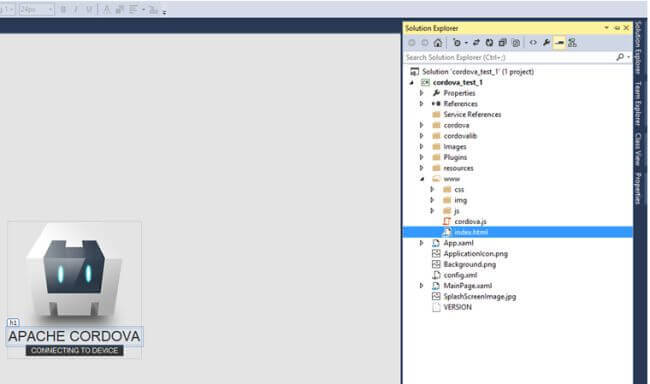
Task: Click the Plugins folder label
Action: (x=455, y=158)
